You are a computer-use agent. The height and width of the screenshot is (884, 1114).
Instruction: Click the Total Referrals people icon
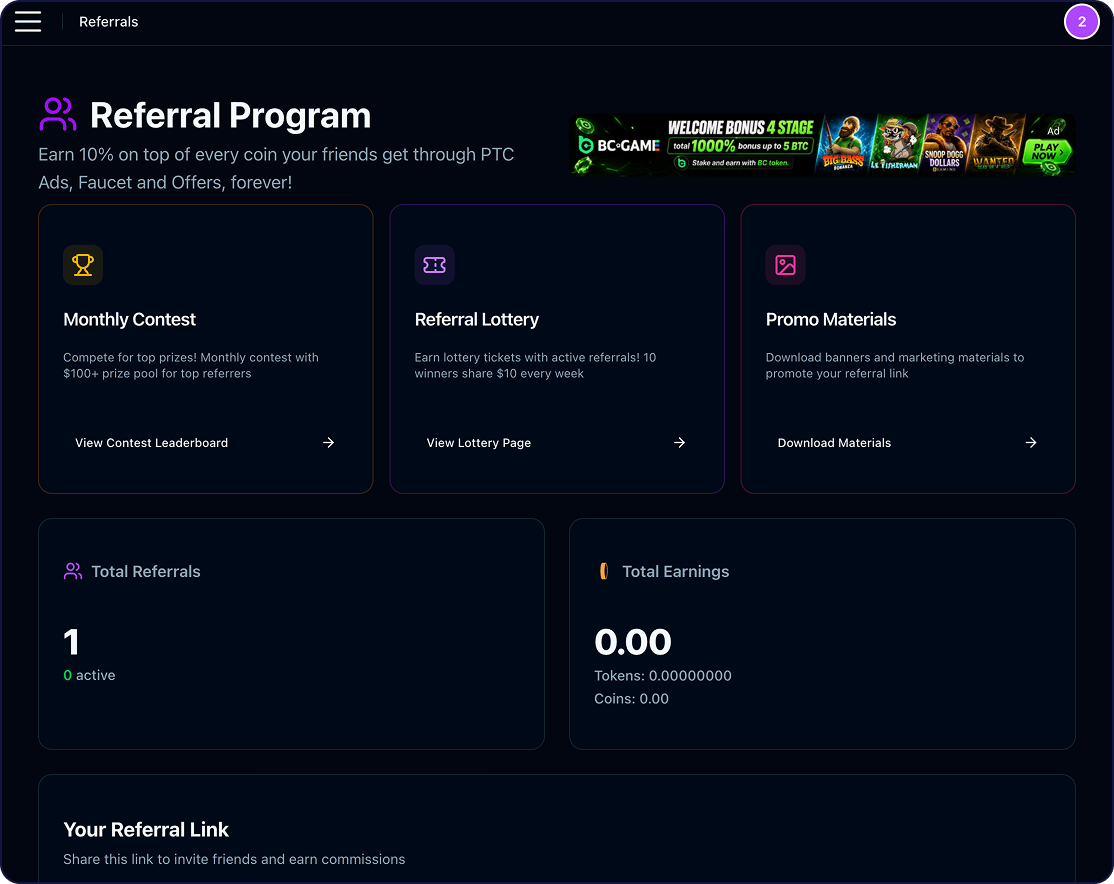coord(72,571)
